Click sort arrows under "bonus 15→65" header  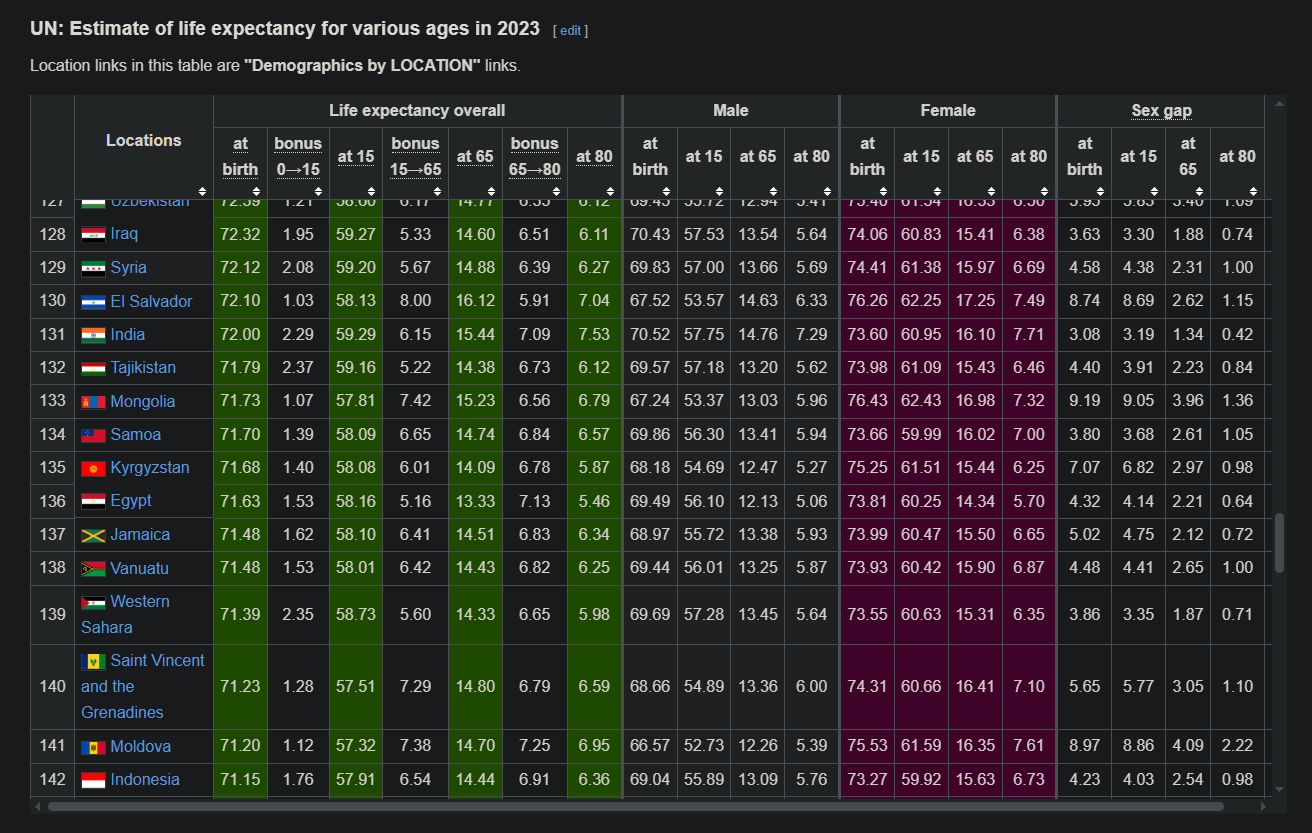point(438,191)
